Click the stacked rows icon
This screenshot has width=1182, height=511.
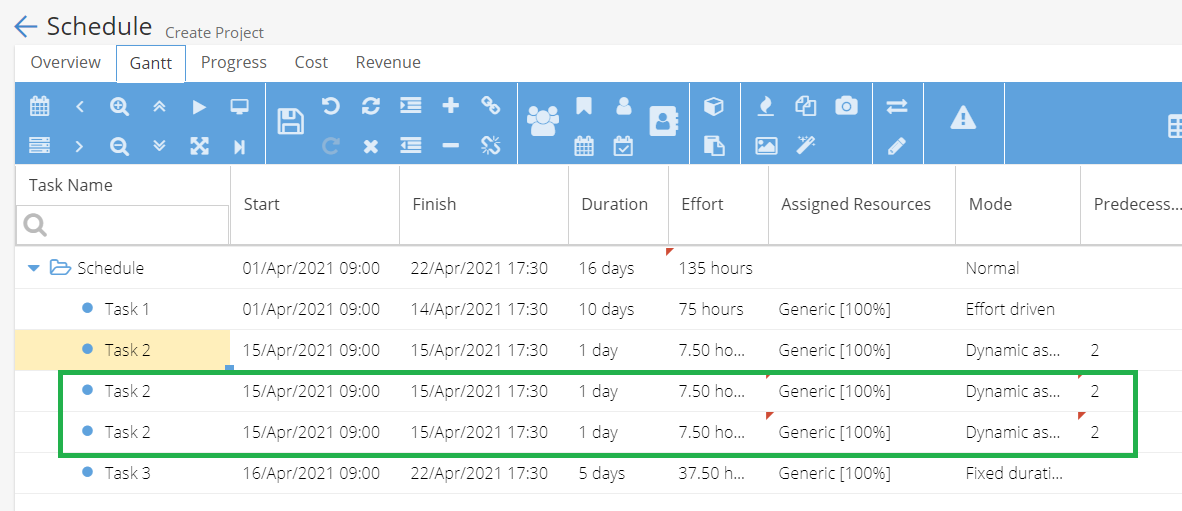39,145
